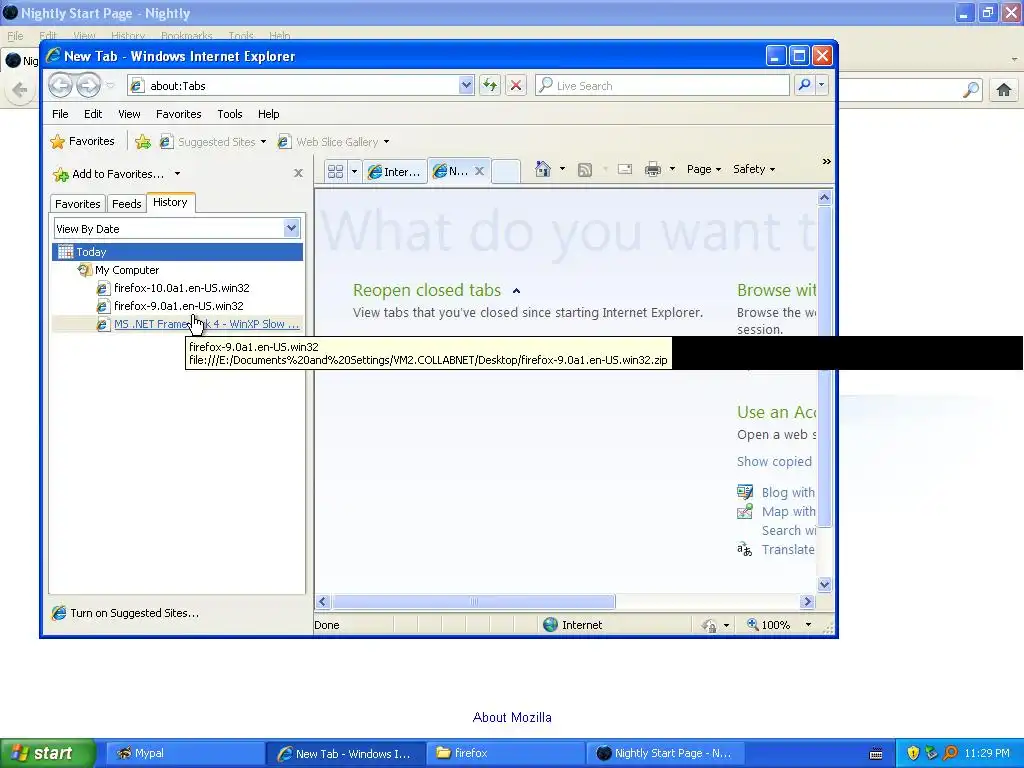The width and height of the screenshot is (1024, 768).
Task: Click Turn on Suggested Sites link
Action: point(134,613)
